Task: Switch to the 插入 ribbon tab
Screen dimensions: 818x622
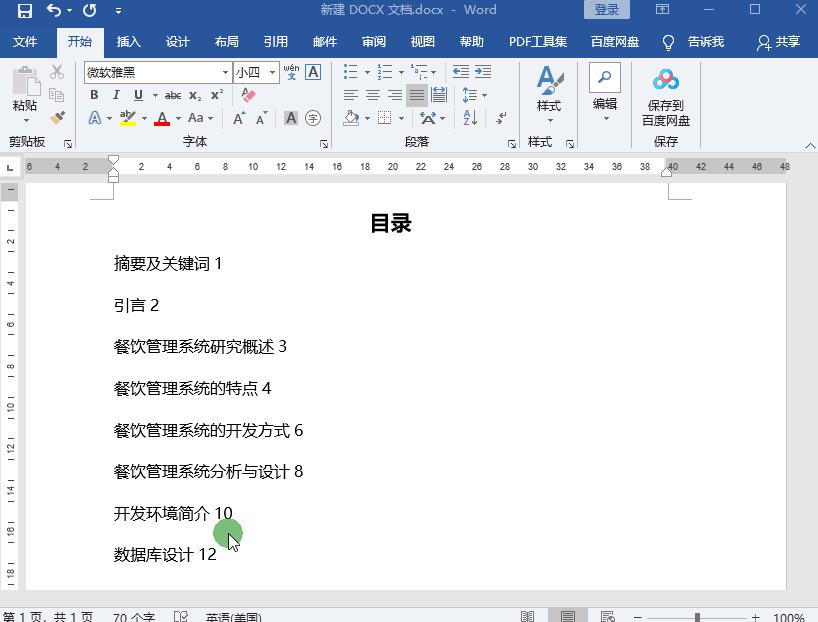Action: tap(128, 42)
